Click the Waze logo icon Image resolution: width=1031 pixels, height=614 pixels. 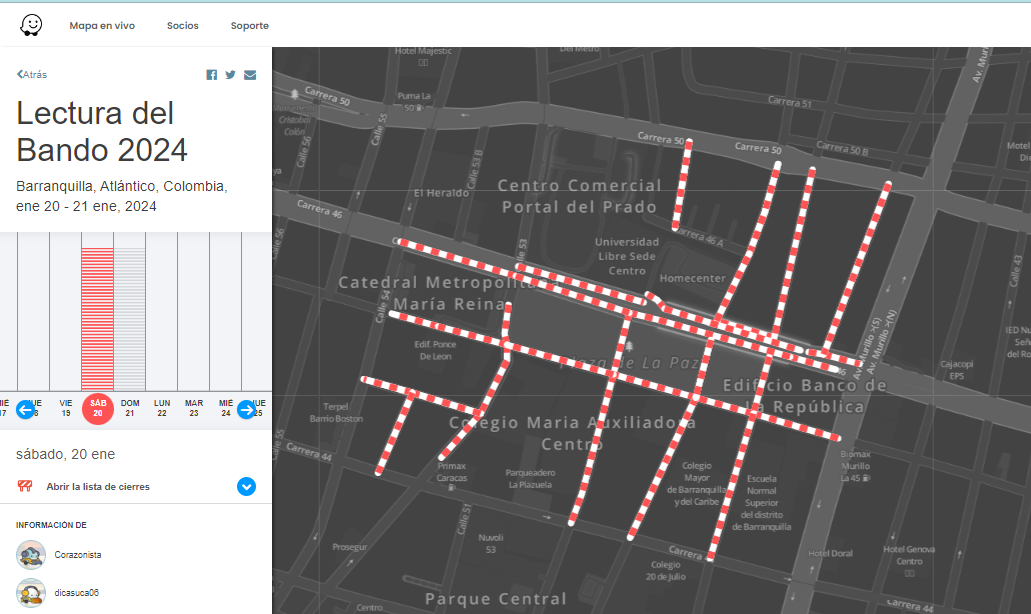coord(31,26)
